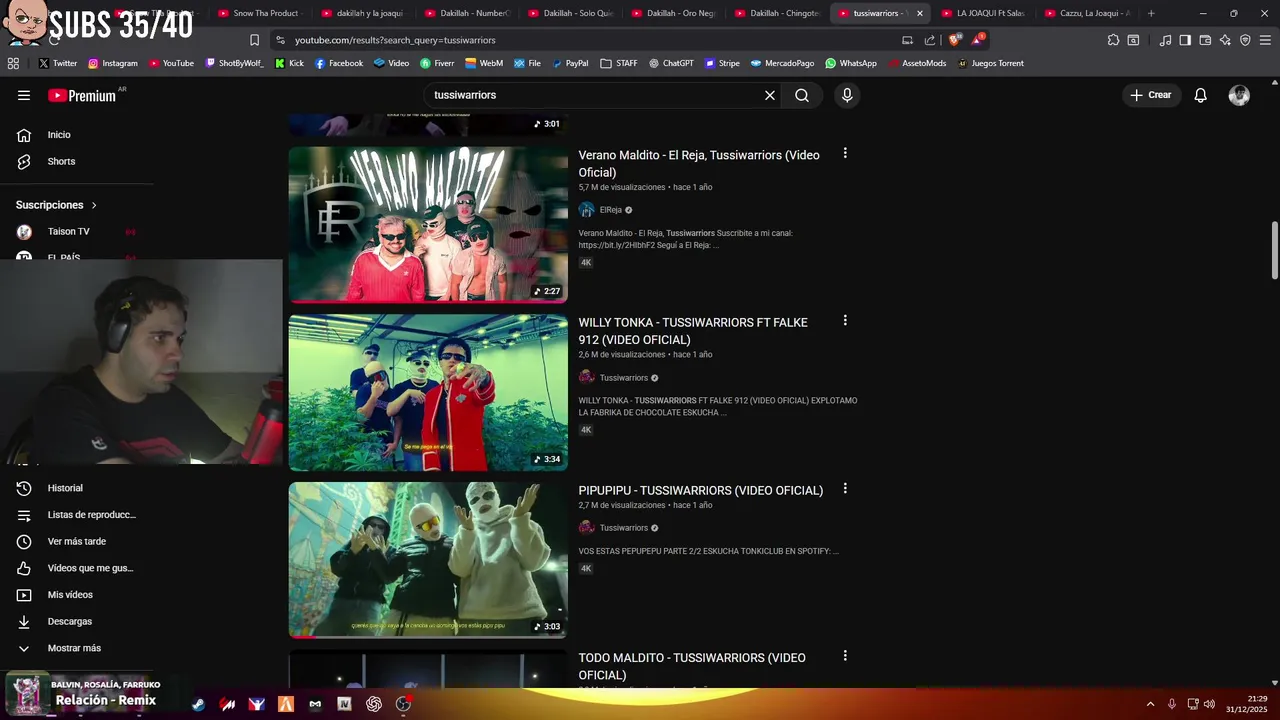Open the MercadoPago bookmark
Viewport: 1280px width, 720px height.
pos(781,63)
